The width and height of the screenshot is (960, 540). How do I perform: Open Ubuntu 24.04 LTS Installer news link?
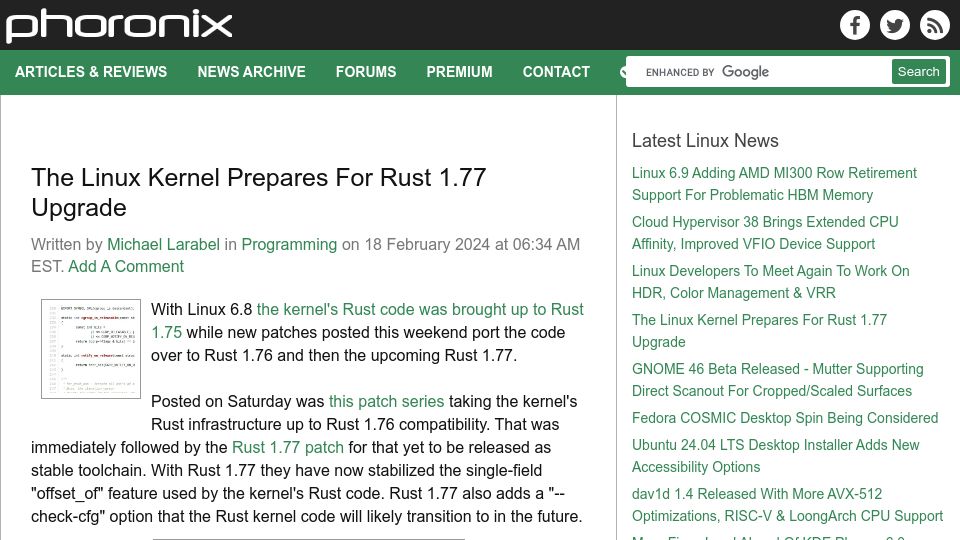coord(775,456)
